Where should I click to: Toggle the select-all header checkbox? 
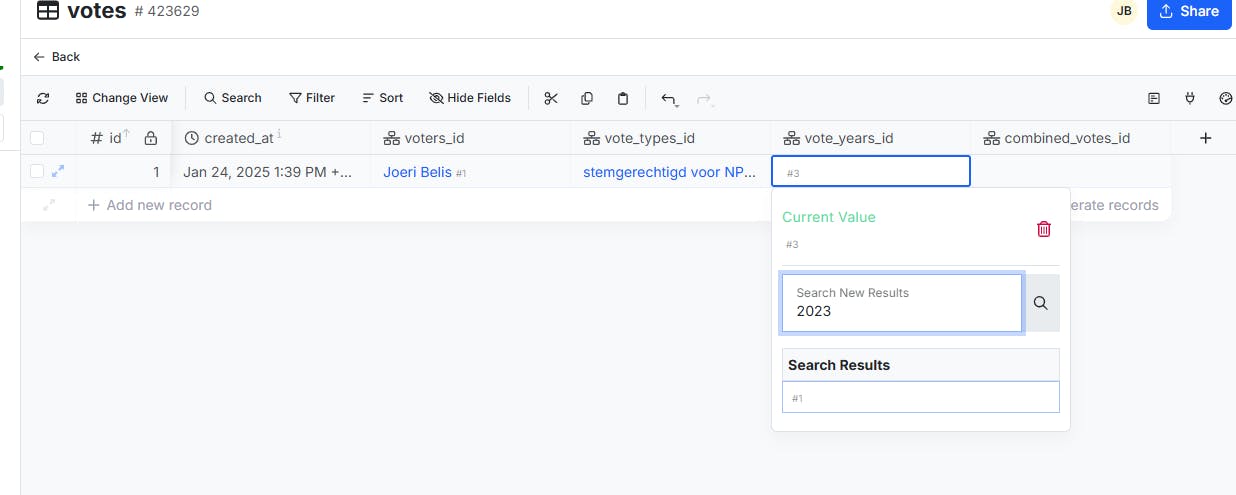[37, 138]
